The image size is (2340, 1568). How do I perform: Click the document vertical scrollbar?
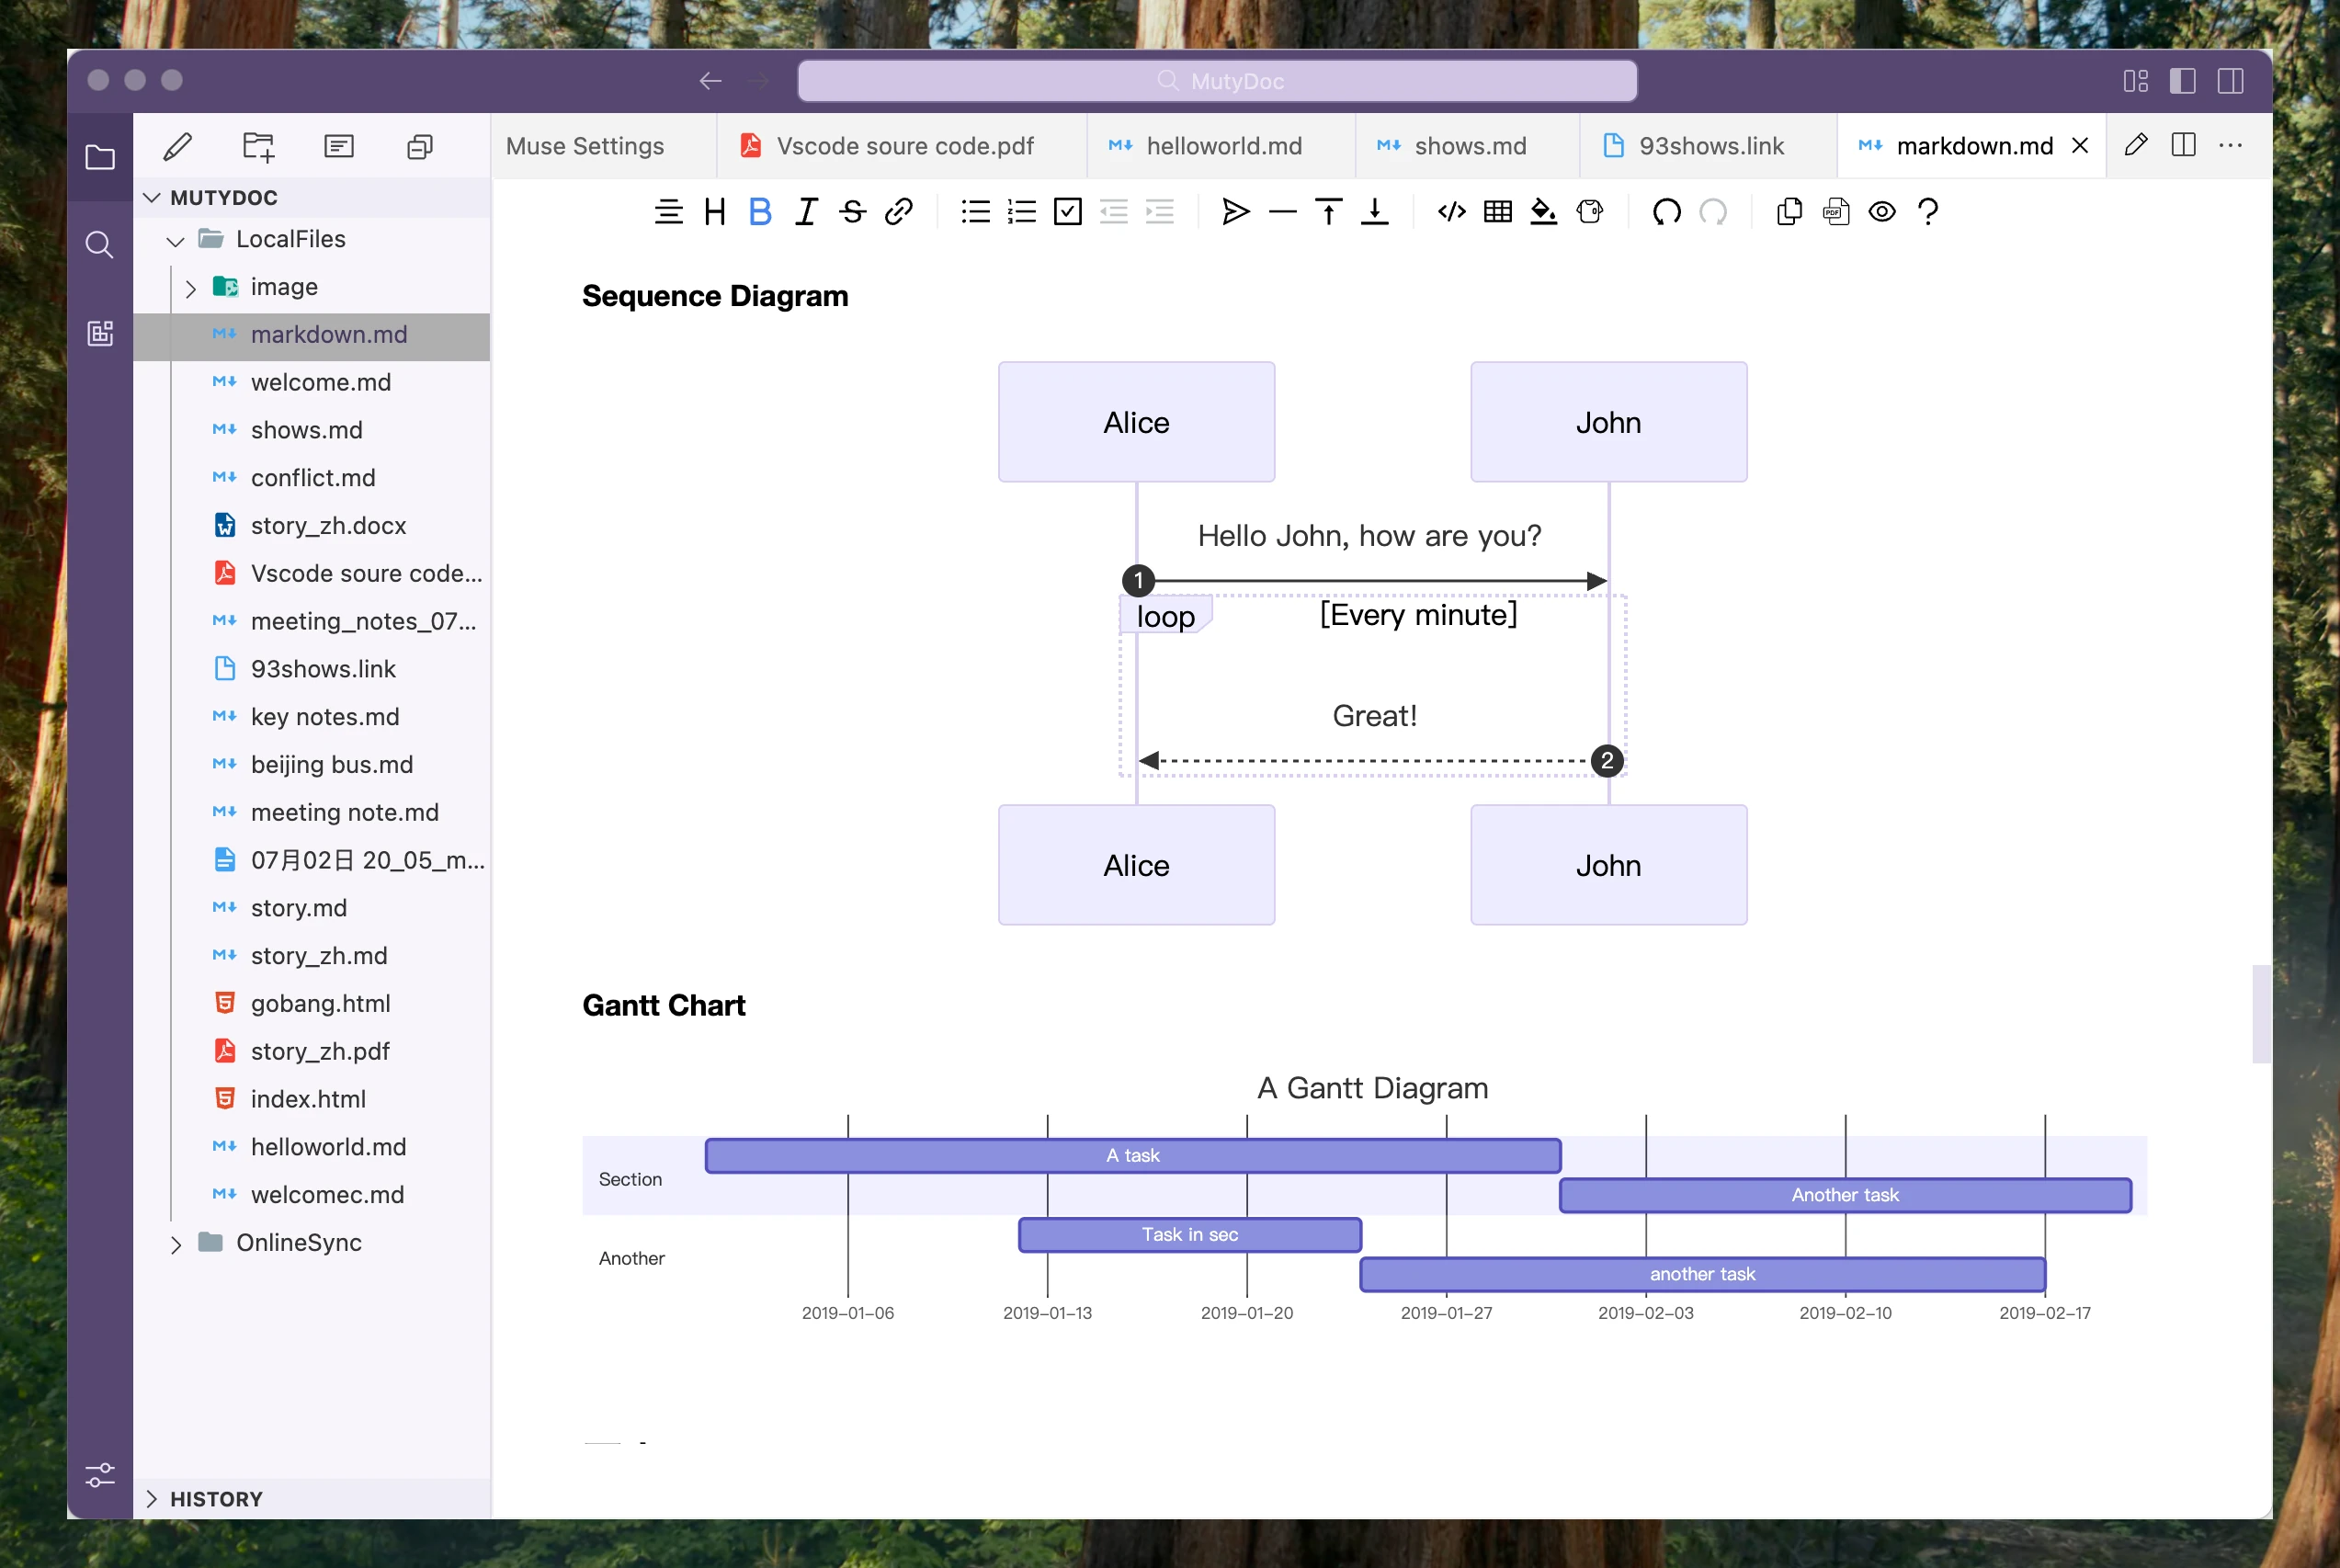pos(2260,1014)
